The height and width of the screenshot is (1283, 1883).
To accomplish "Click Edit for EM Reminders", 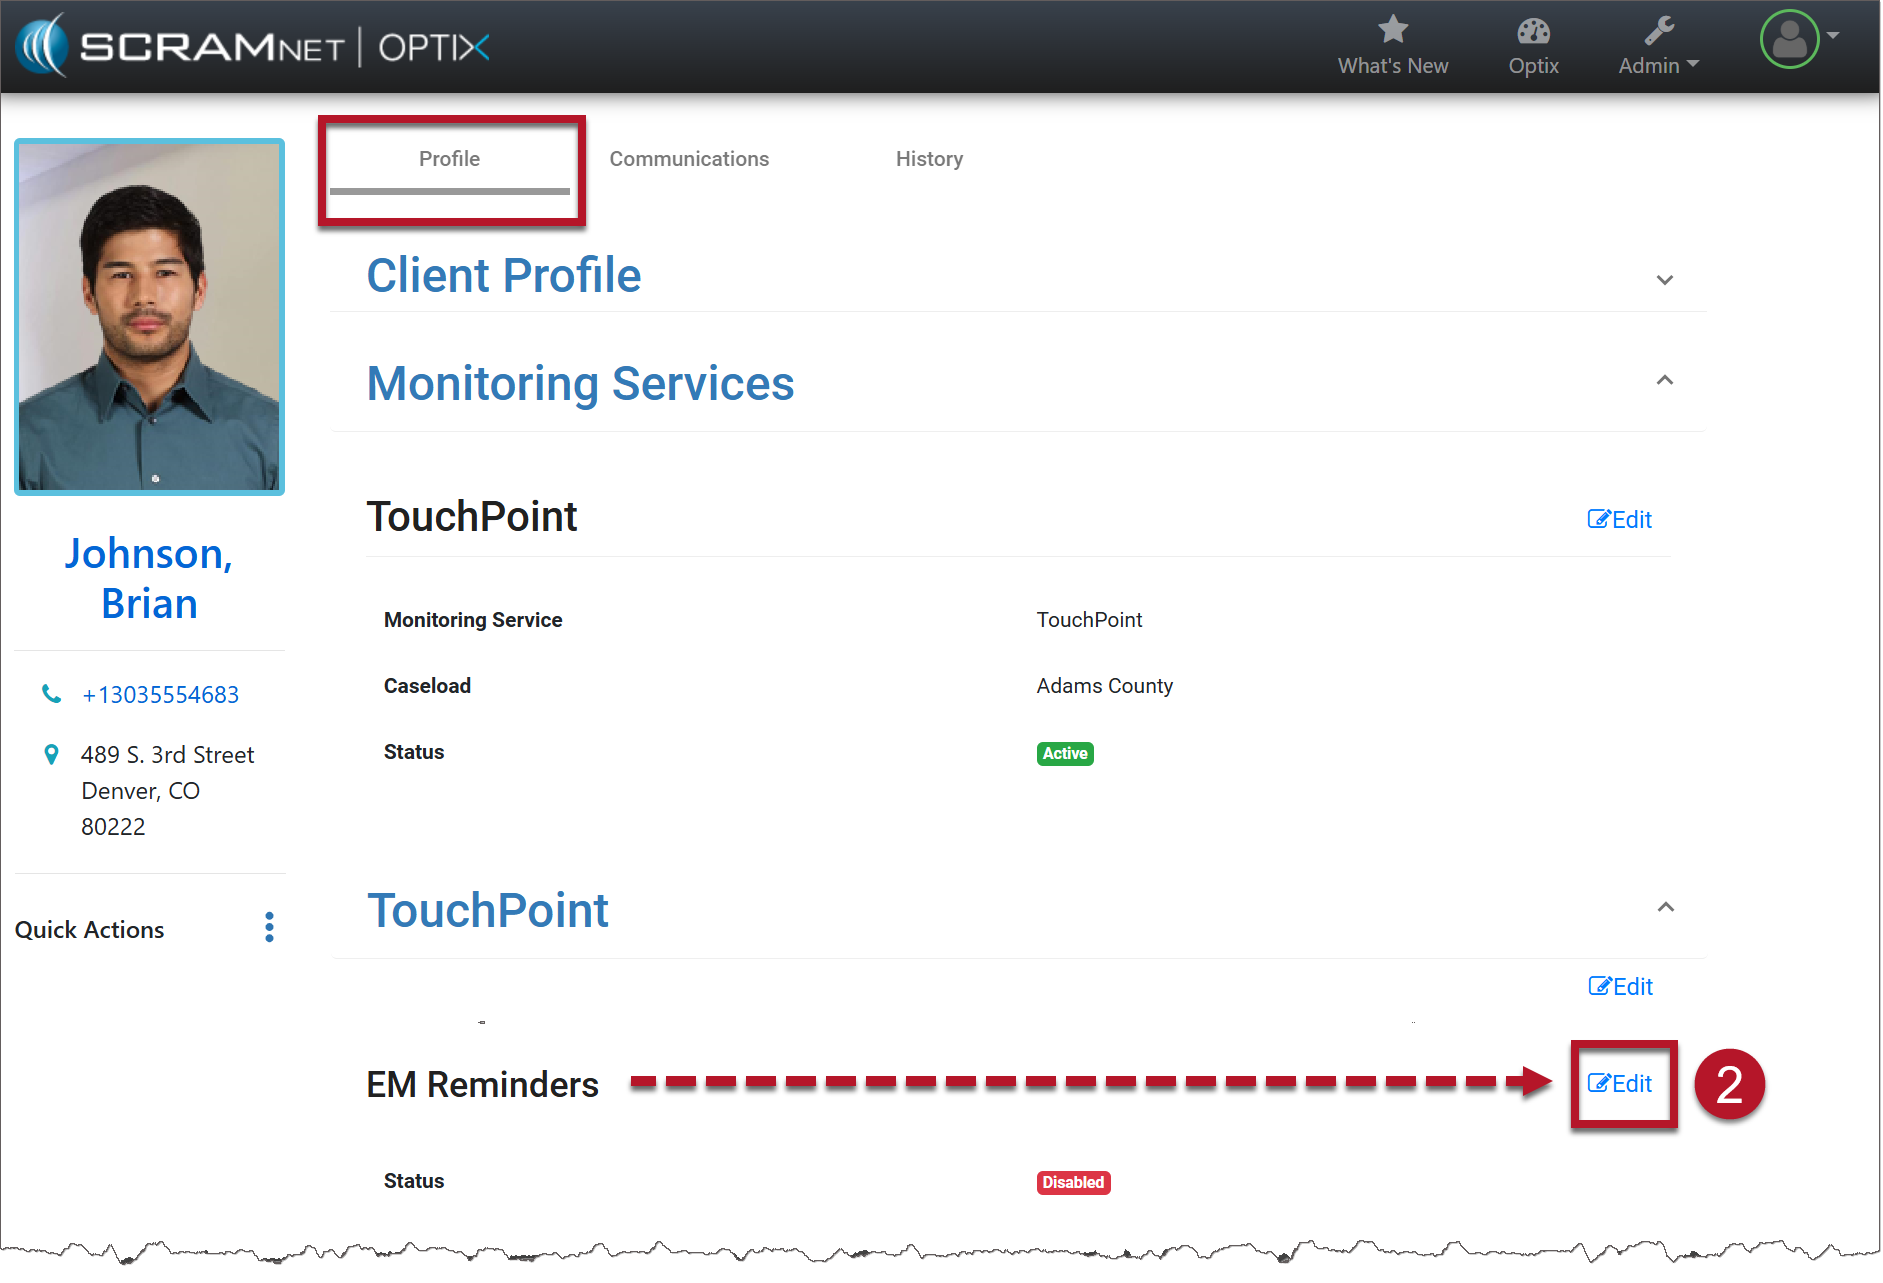I will (x=1620, y=1084).
